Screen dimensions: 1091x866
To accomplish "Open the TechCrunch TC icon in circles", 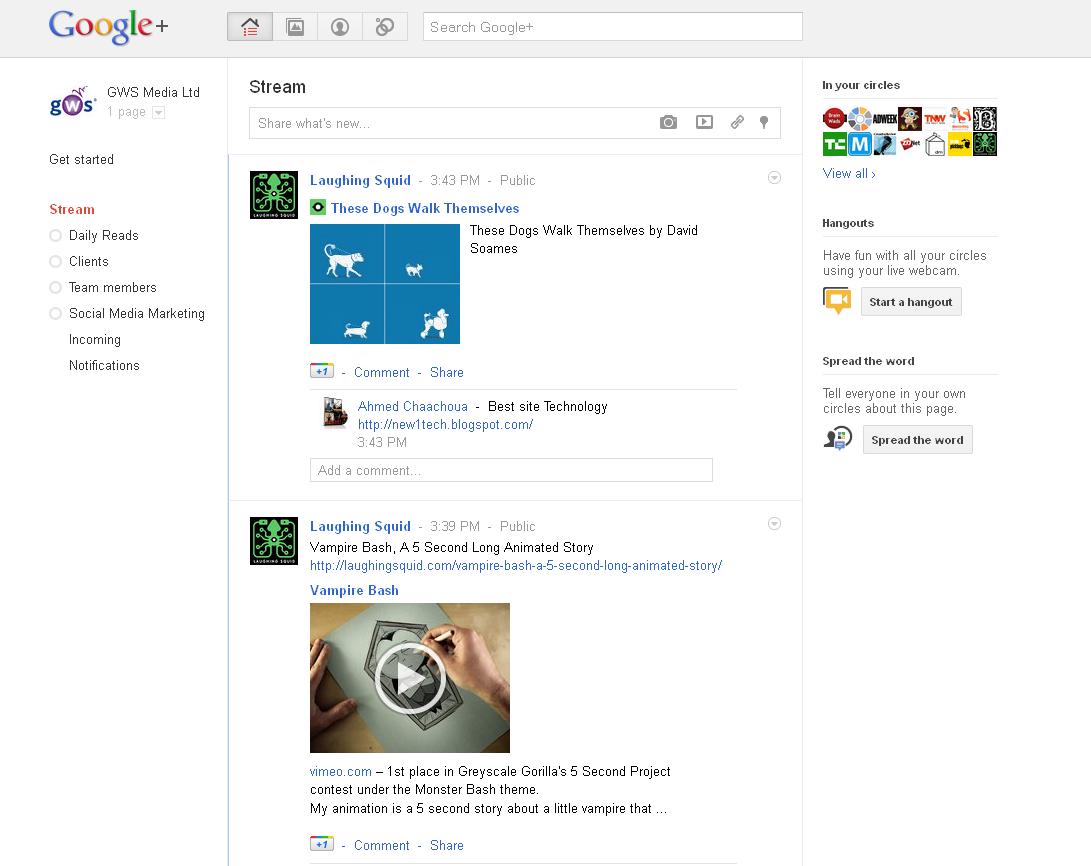I will tap(834, 144).
